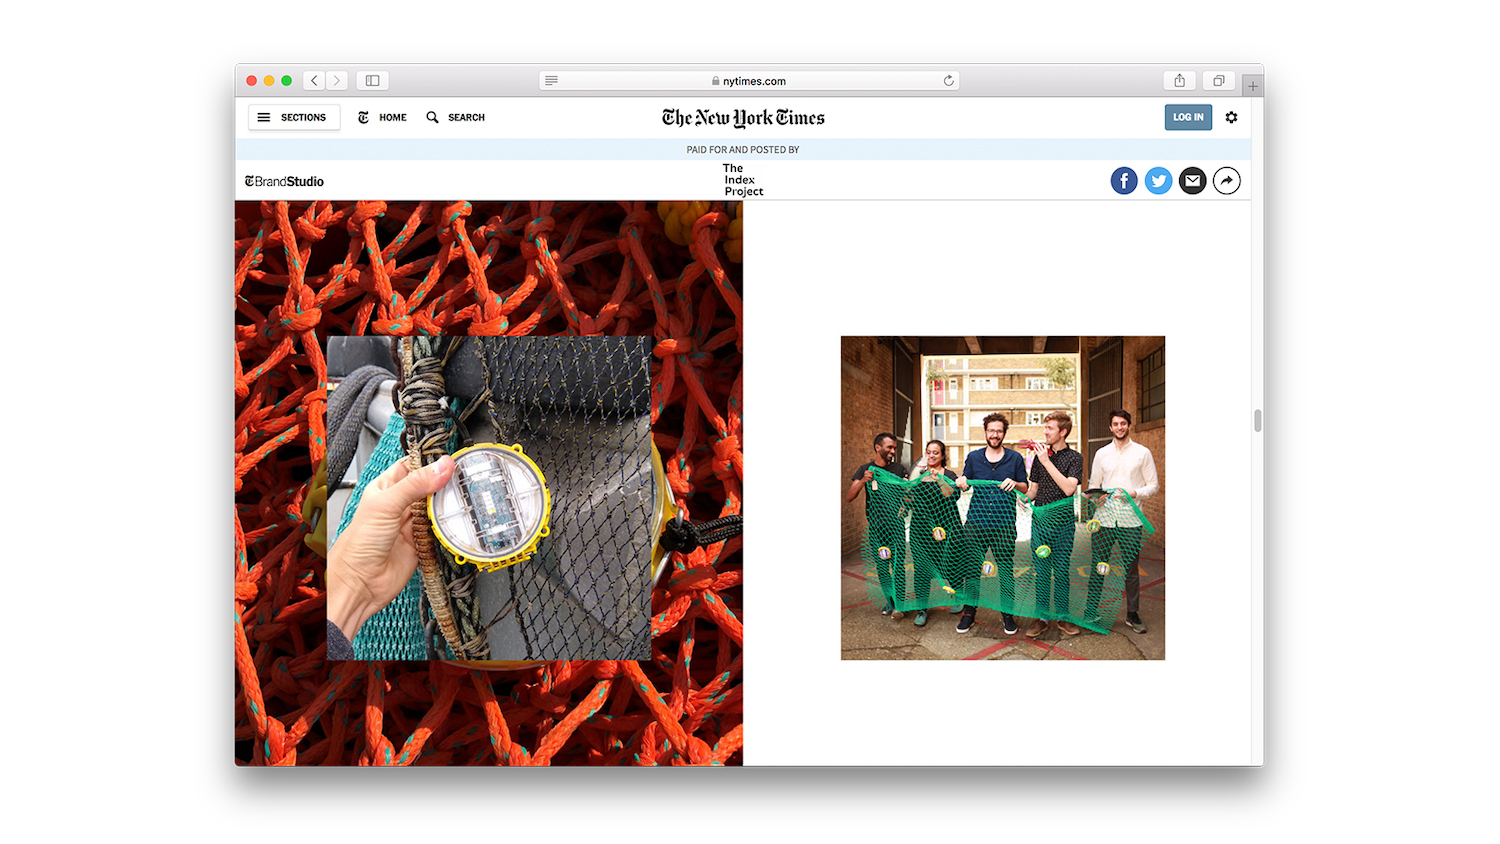1500x844 pixels.
Task: Click the team holding green net photo
Action: 1002,498
